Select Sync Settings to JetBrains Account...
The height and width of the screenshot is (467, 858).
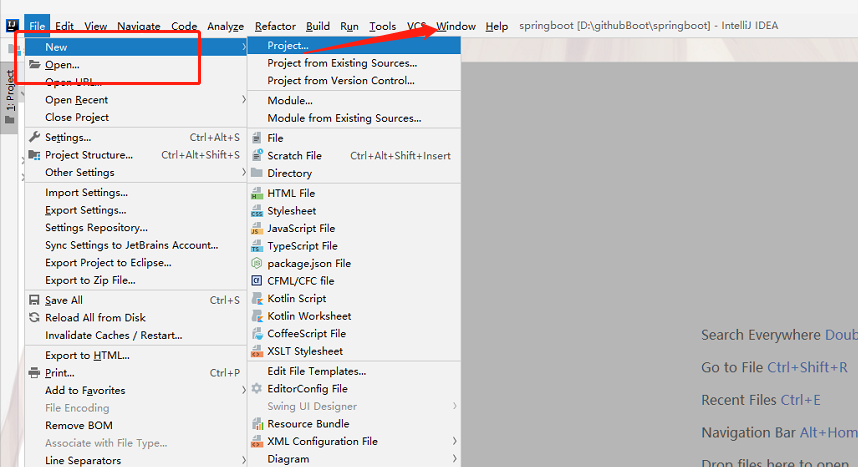136,245
